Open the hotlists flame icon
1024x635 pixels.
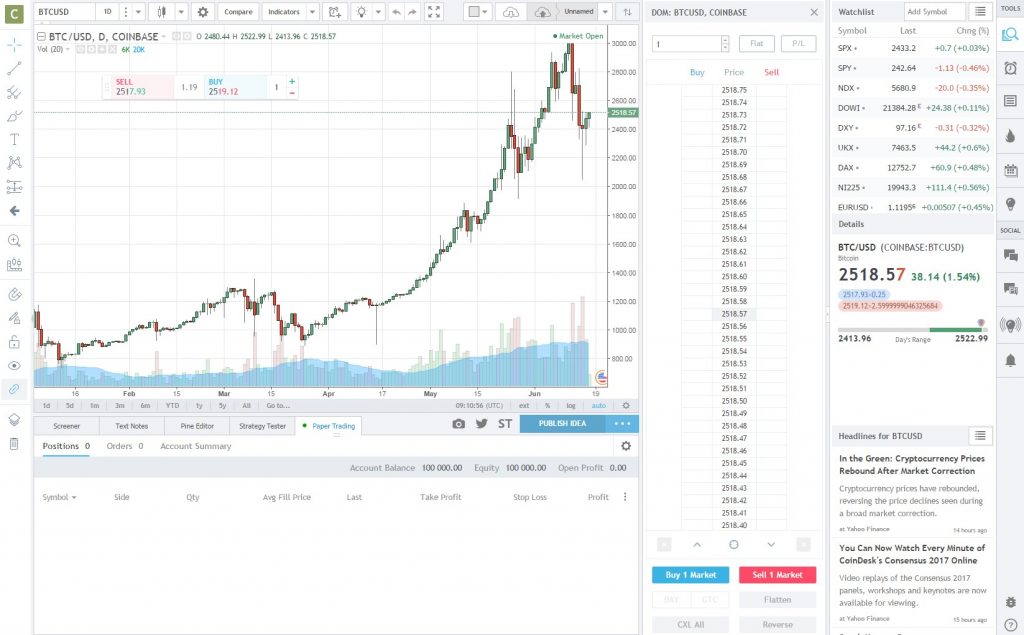coord(1010,135)
